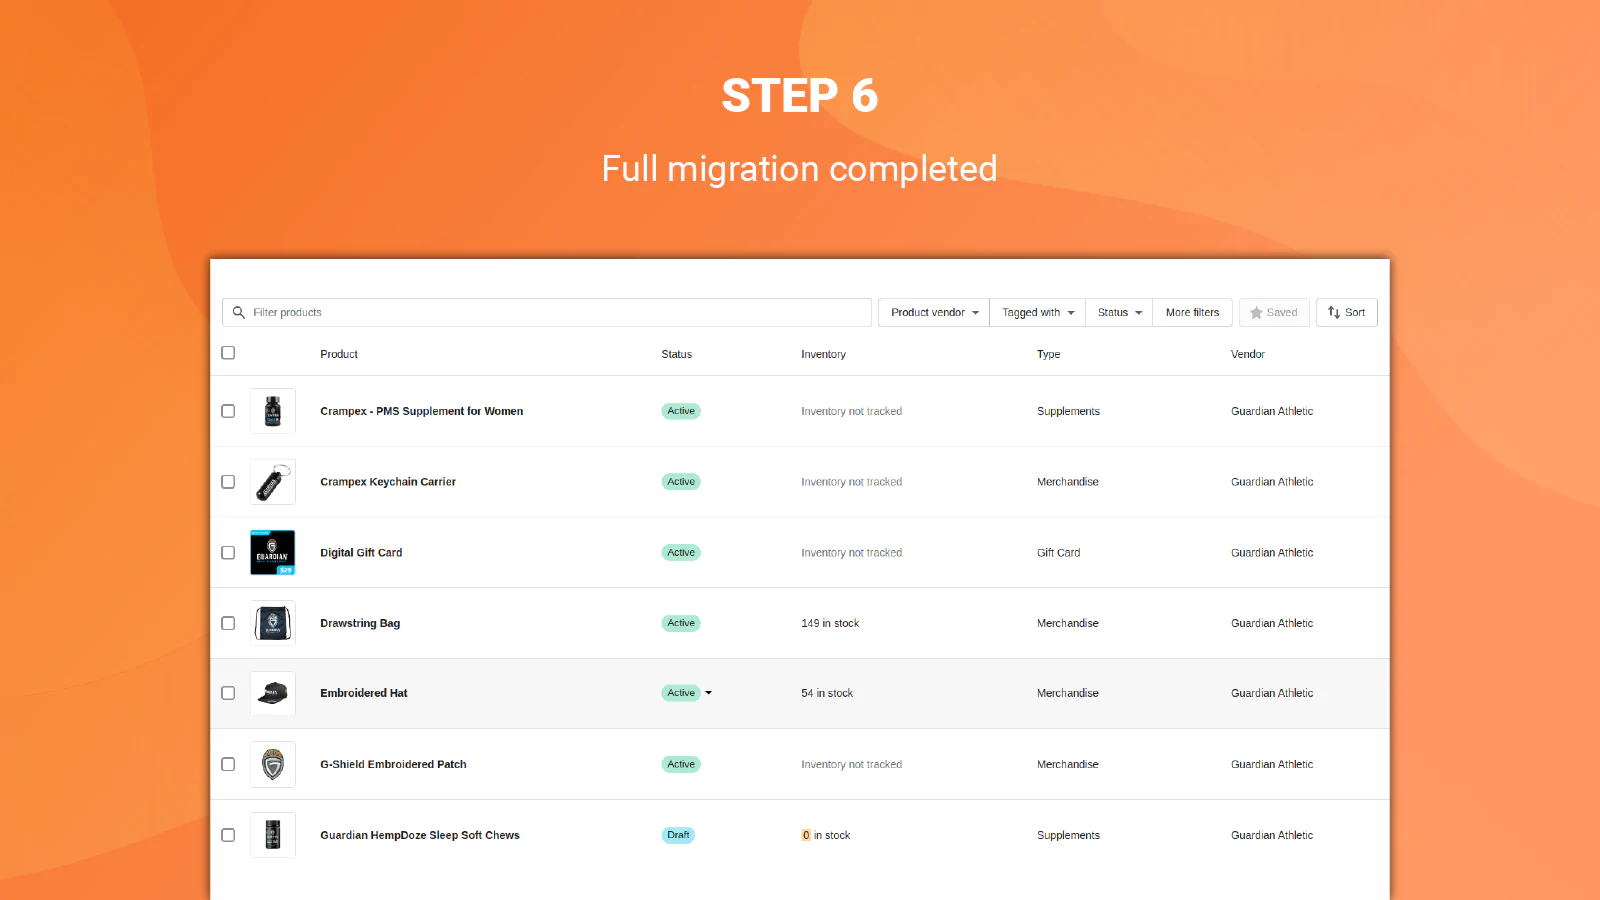Open G-Shield Embroidered Patch product

point(393,764)
